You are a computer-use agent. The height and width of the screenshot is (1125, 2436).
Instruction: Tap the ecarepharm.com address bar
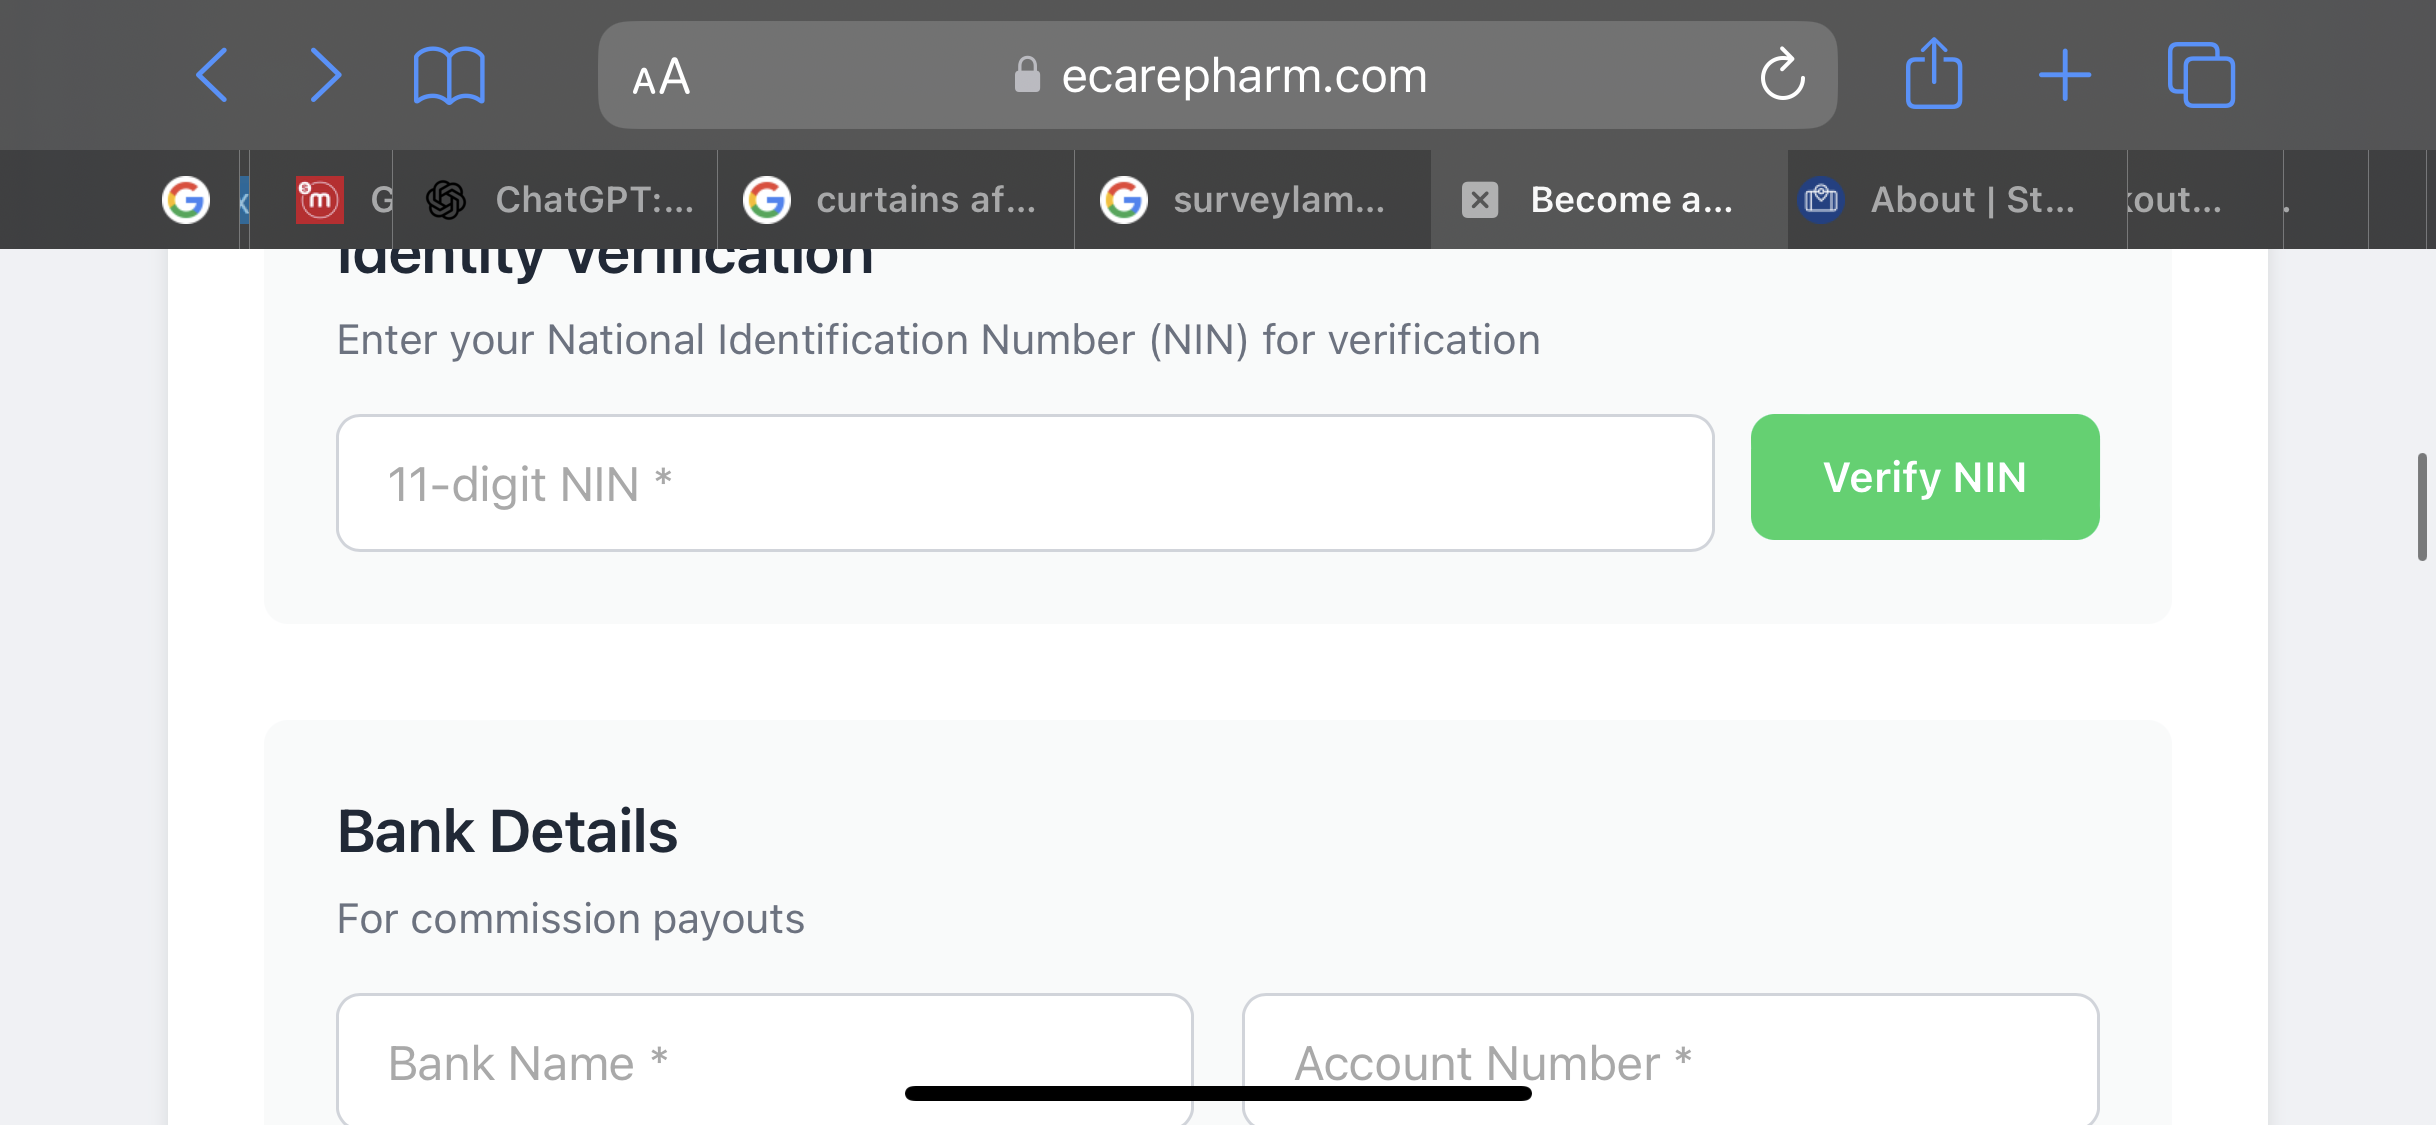1218,75
